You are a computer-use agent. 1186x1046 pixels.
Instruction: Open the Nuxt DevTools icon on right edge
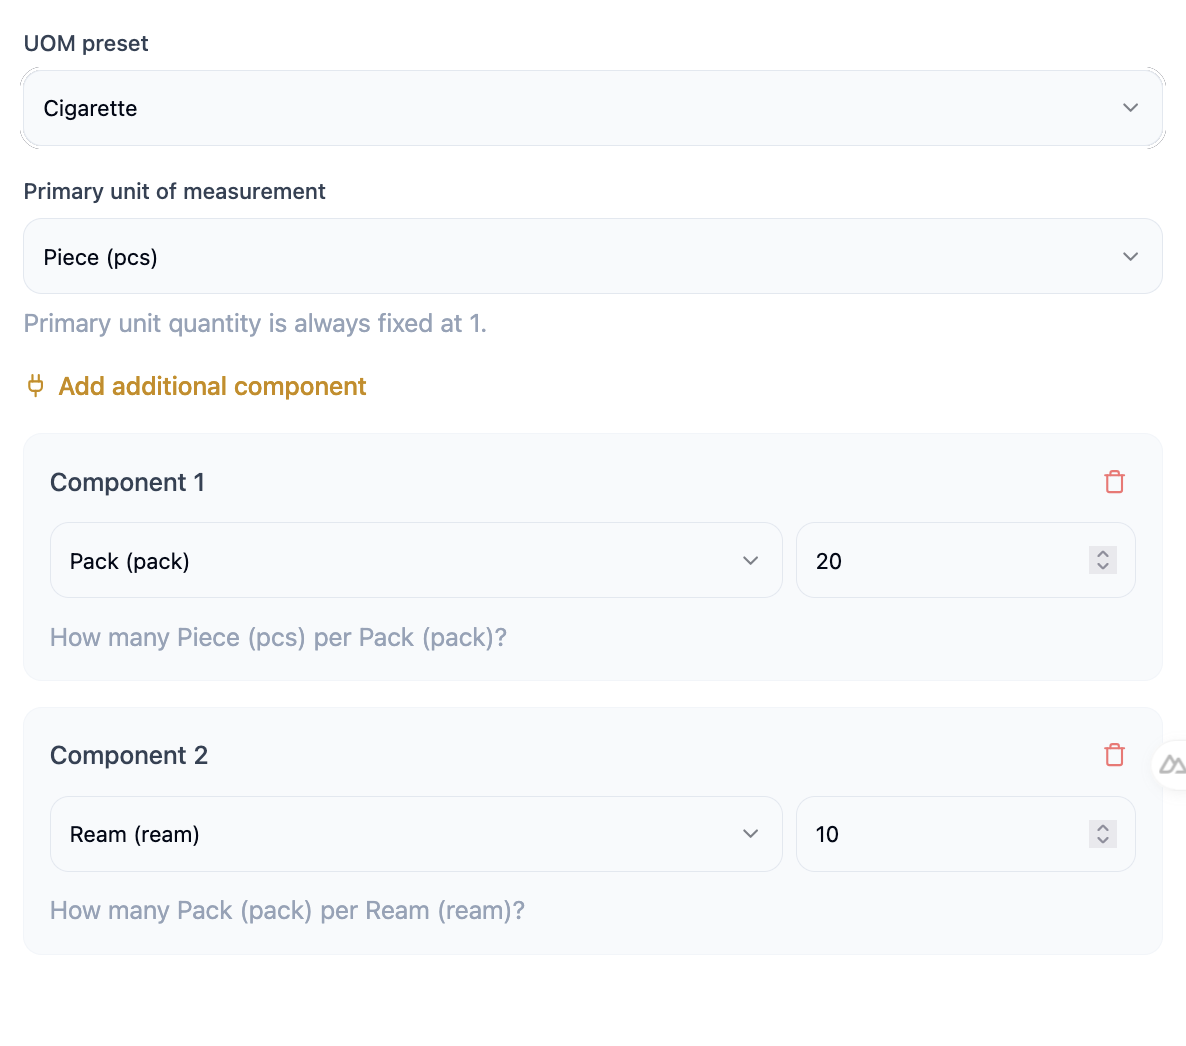click(x=1170, y=766)
